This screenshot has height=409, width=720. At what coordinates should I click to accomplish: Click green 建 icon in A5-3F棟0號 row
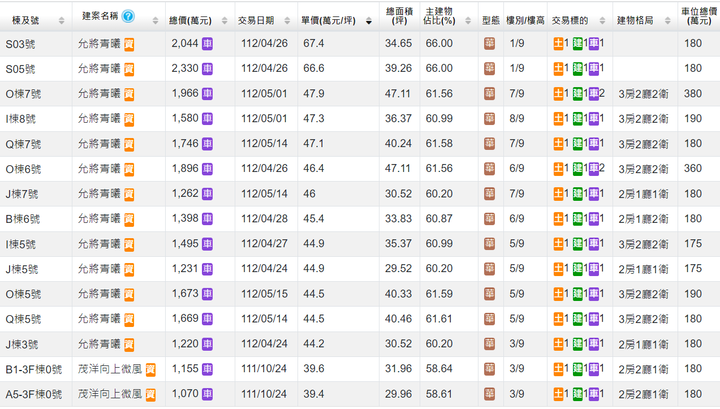pos(577,394)
